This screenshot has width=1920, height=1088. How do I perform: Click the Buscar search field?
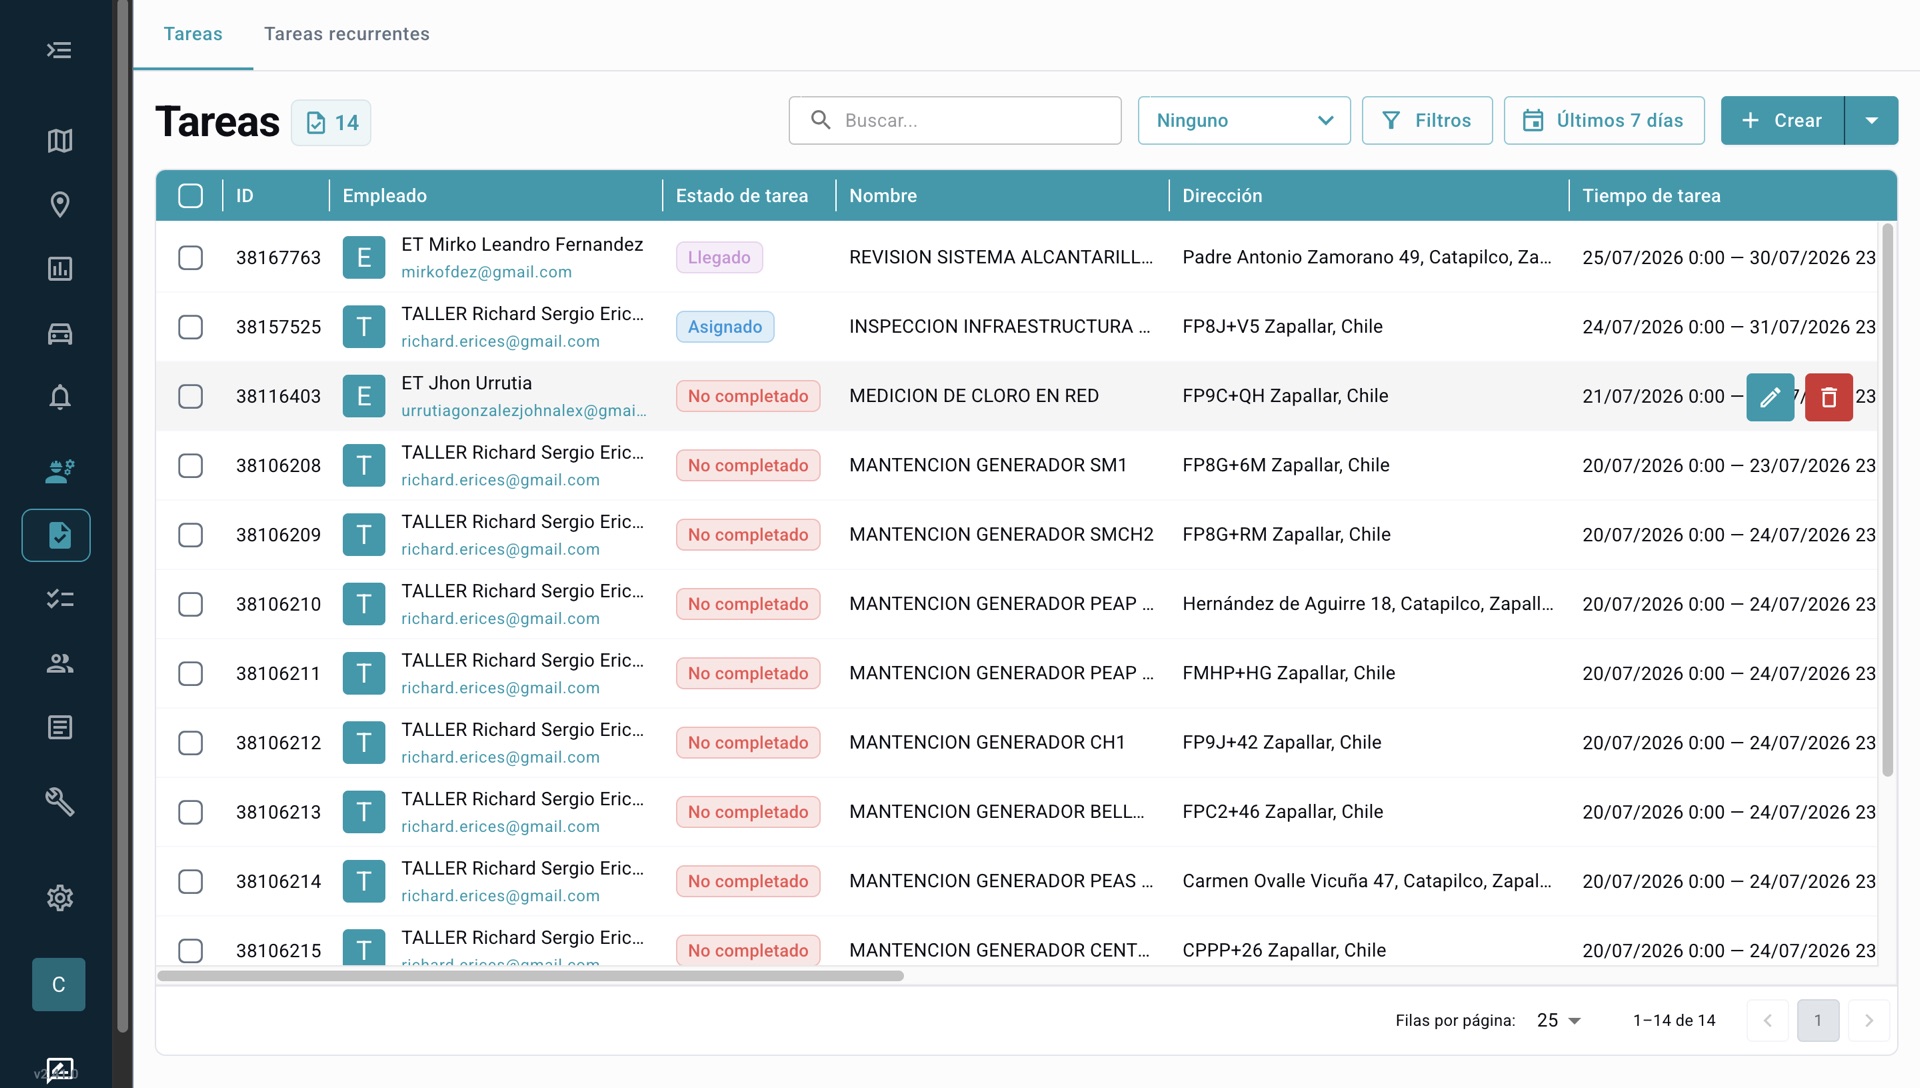coord(955,120)
